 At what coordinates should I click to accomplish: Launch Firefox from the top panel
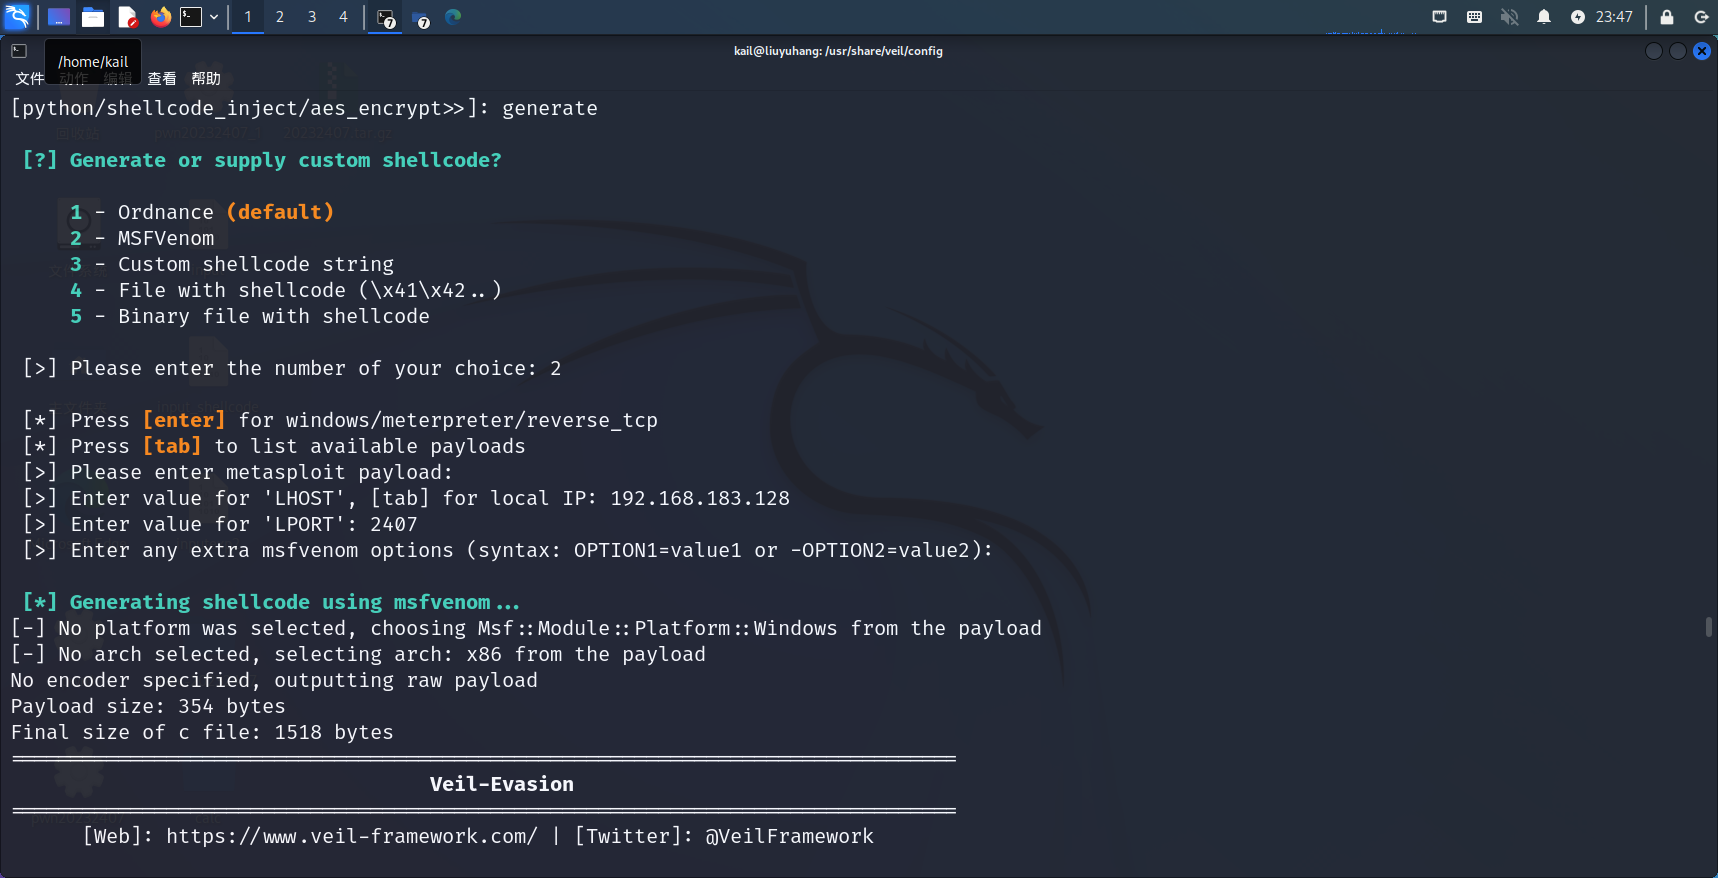161,17
